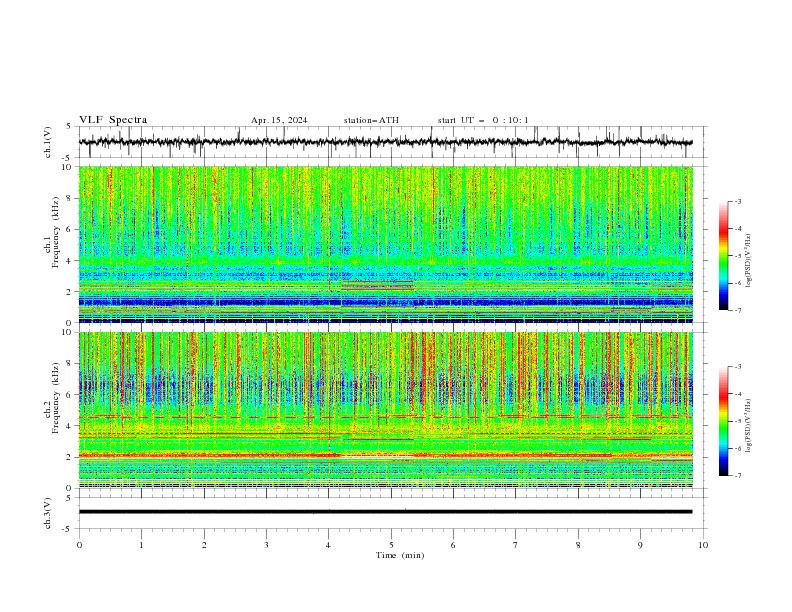792x612 pixels.
Task: Click the 'ch.3(V)' waveform axis label
Action: (48, 513)
